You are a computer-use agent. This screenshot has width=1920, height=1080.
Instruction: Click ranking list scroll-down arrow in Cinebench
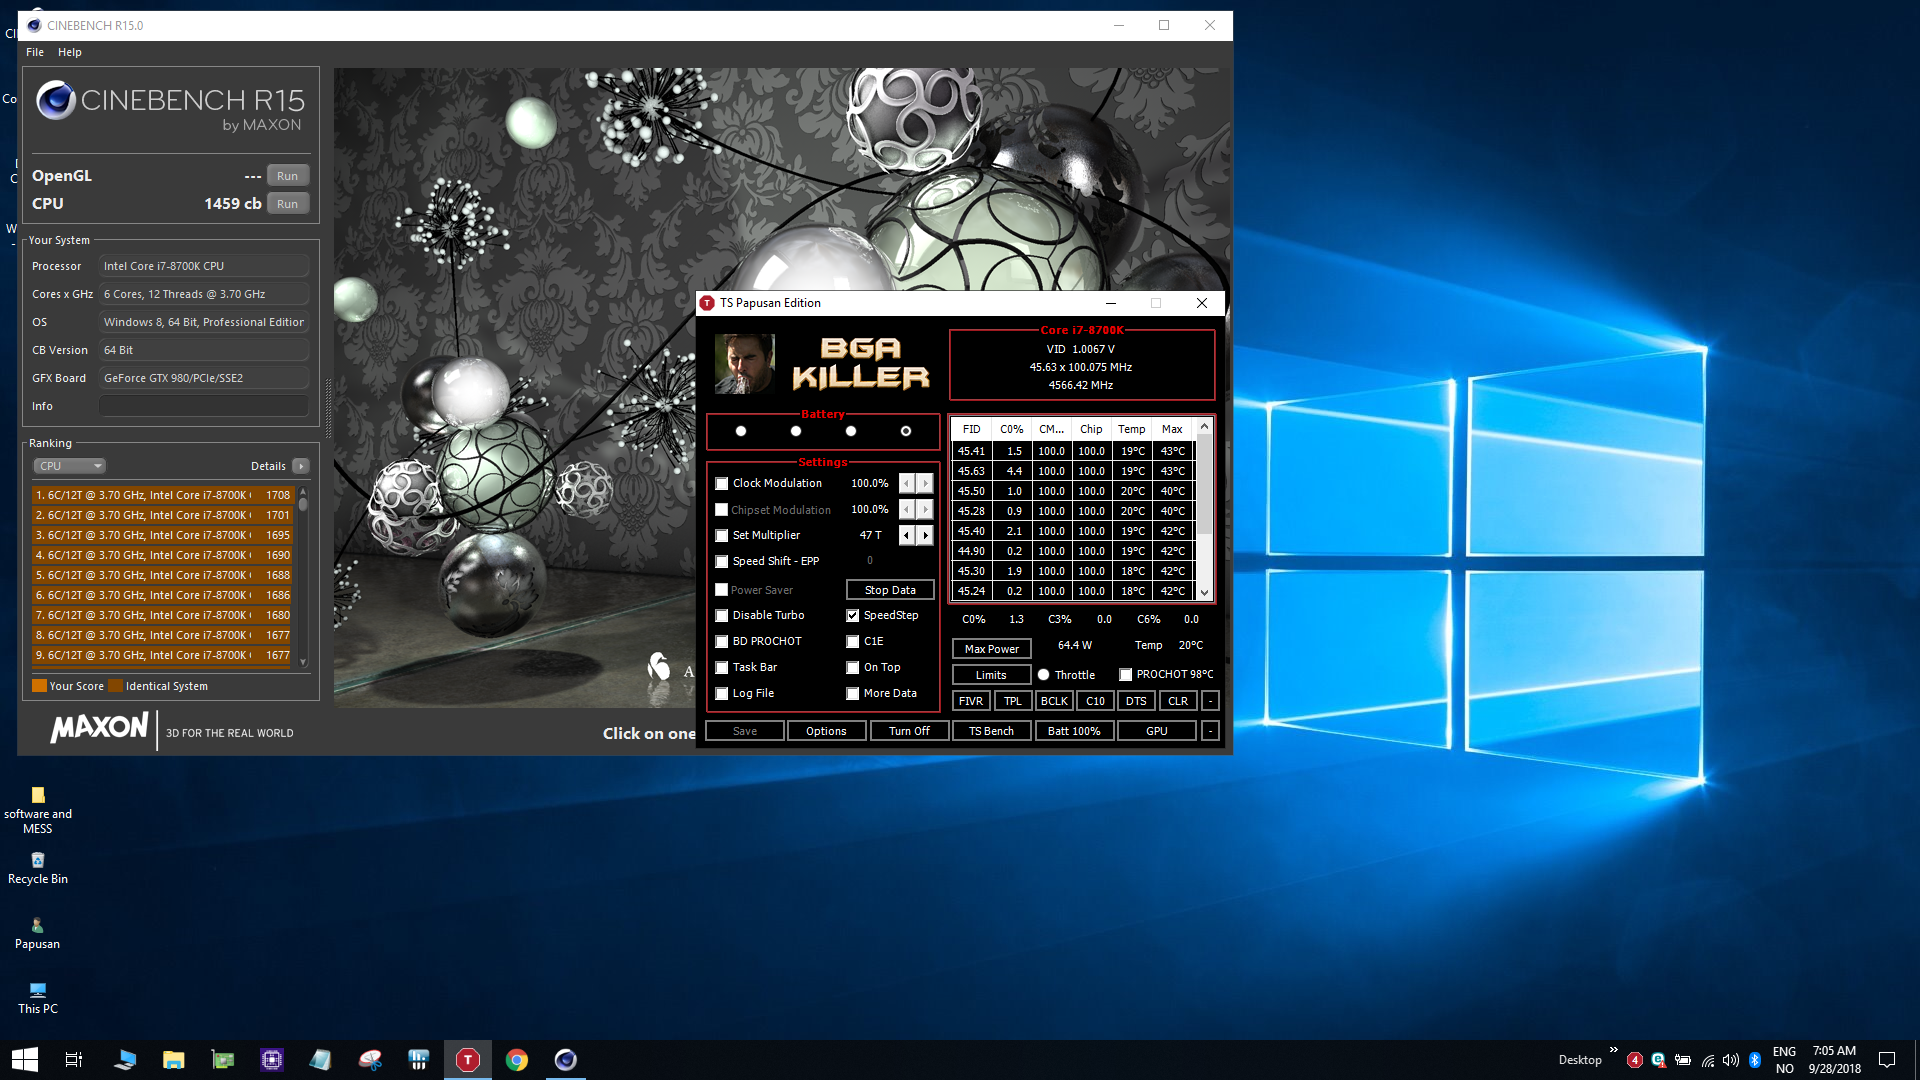click(x=303, y=662)
